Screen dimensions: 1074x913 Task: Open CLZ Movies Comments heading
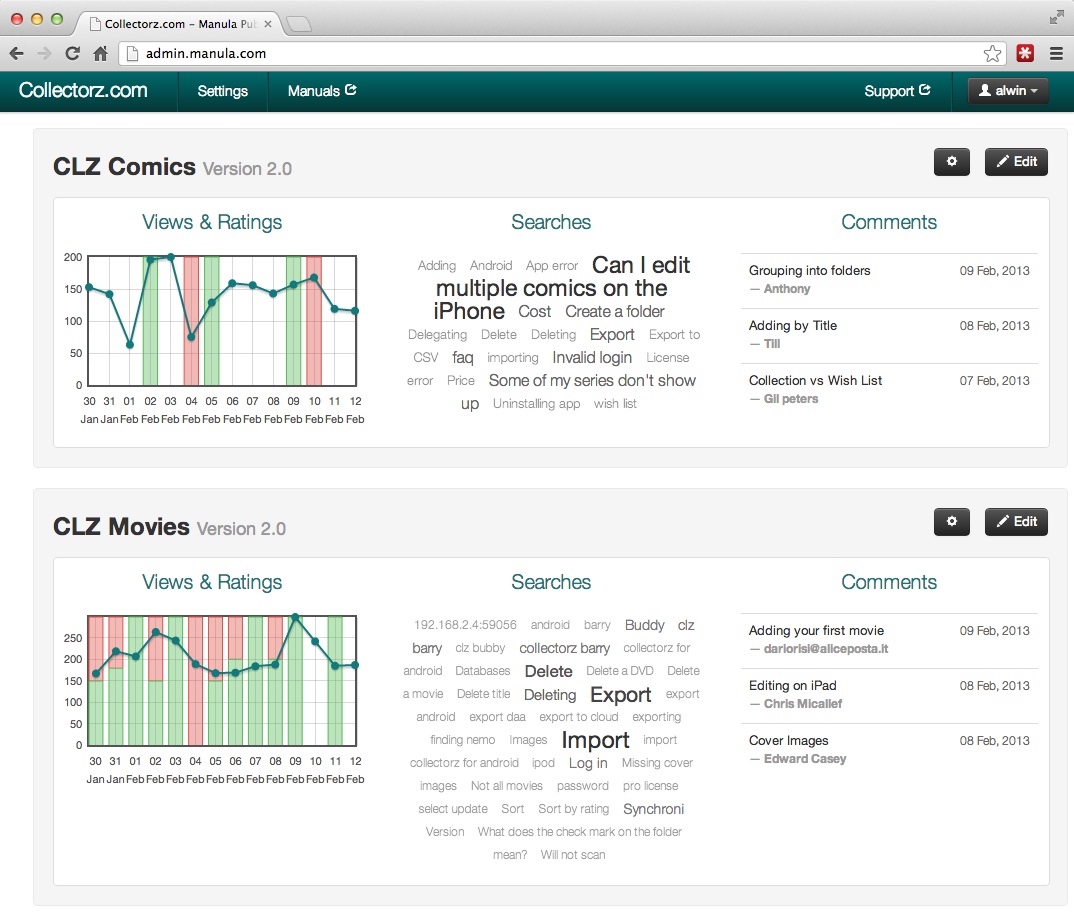[888, 582]
